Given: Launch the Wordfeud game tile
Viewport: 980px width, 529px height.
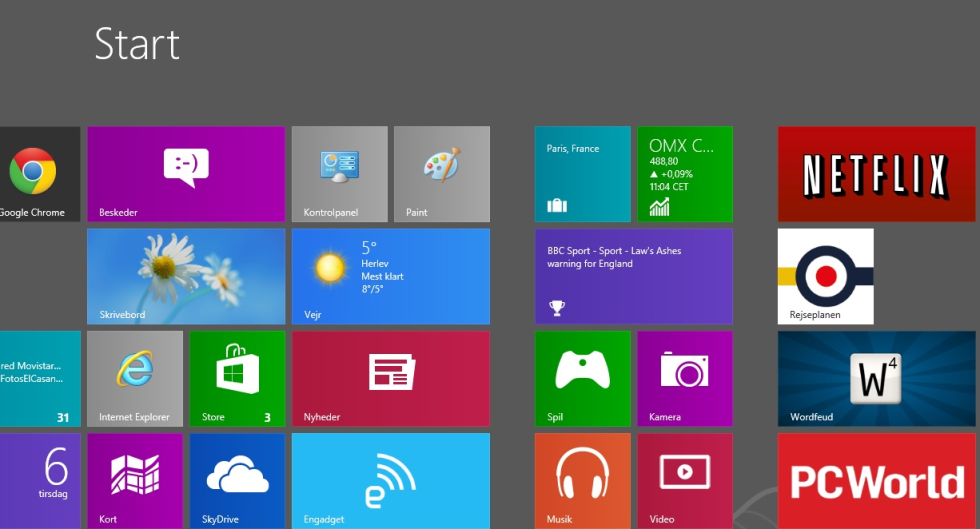Looking at the screenshot, I should [x=877, y=378].
